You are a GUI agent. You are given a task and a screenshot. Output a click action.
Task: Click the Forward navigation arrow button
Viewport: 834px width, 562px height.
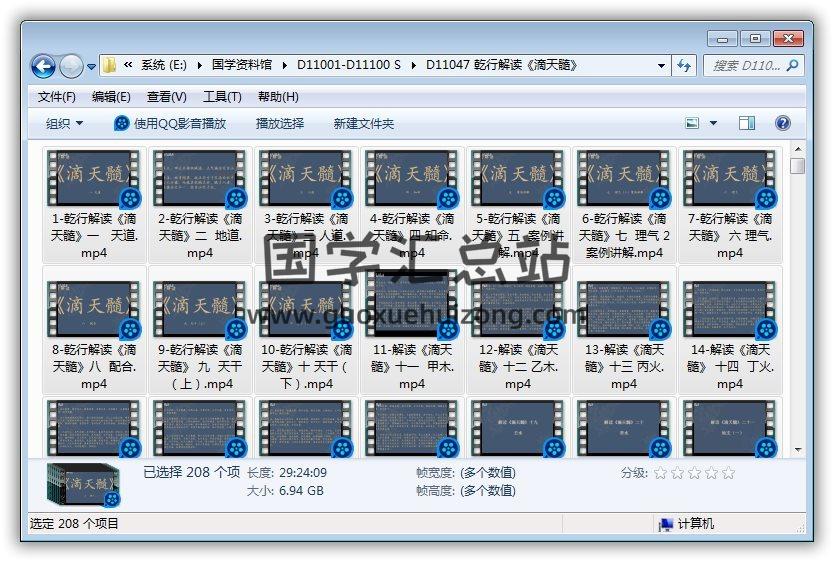pyautogui.click(x=71, y=66)
